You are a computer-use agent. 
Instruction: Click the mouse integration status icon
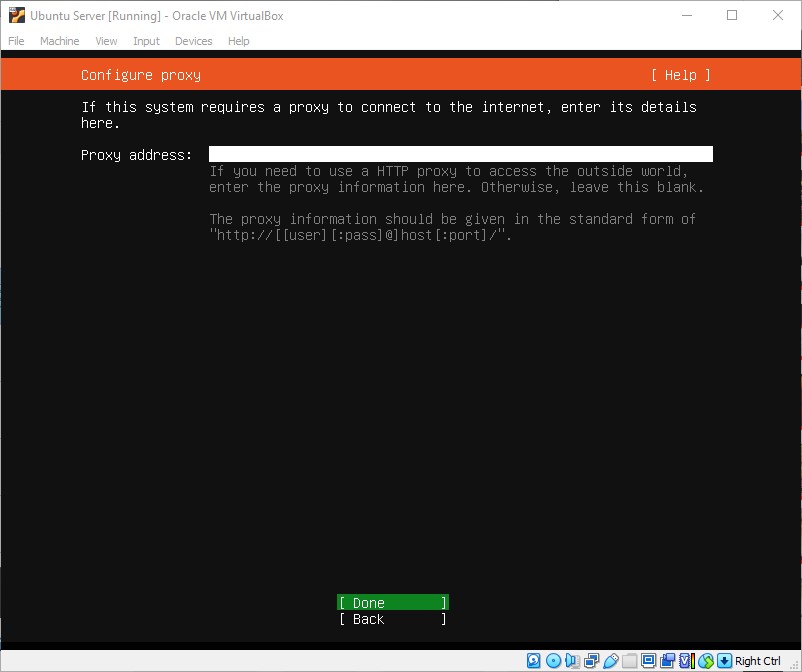(706, 661)
